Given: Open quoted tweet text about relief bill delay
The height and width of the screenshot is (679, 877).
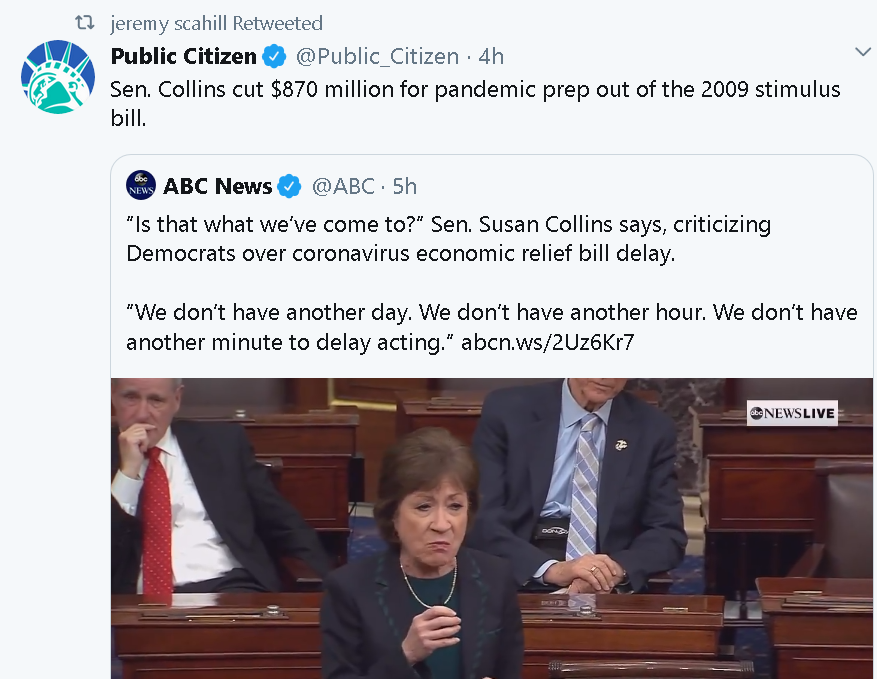Looking at the screenshot, I should [x=449, y=239].
